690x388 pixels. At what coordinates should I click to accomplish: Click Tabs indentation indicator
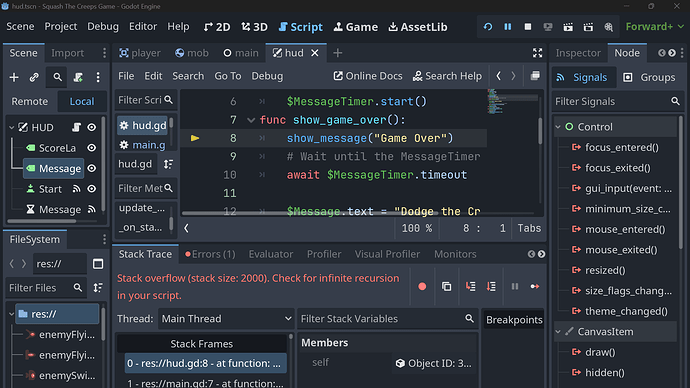coord(529,228)
